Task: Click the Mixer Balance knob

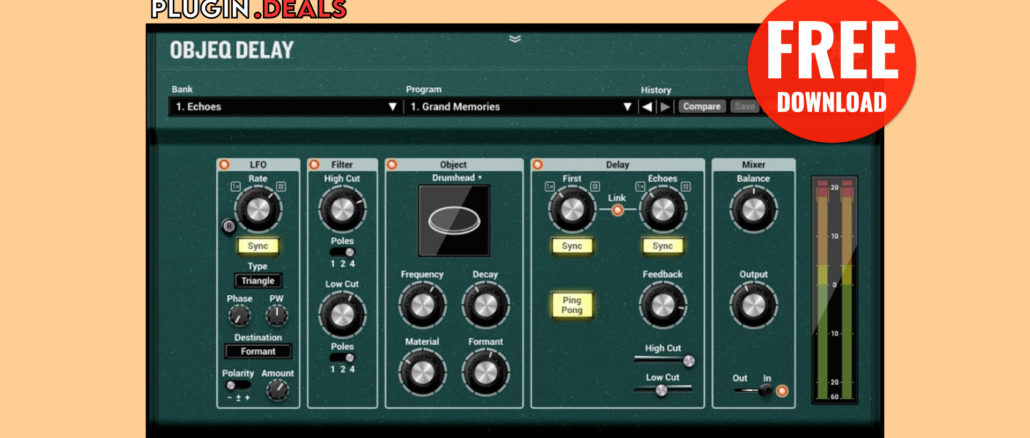Action: (x=753, y=209)
